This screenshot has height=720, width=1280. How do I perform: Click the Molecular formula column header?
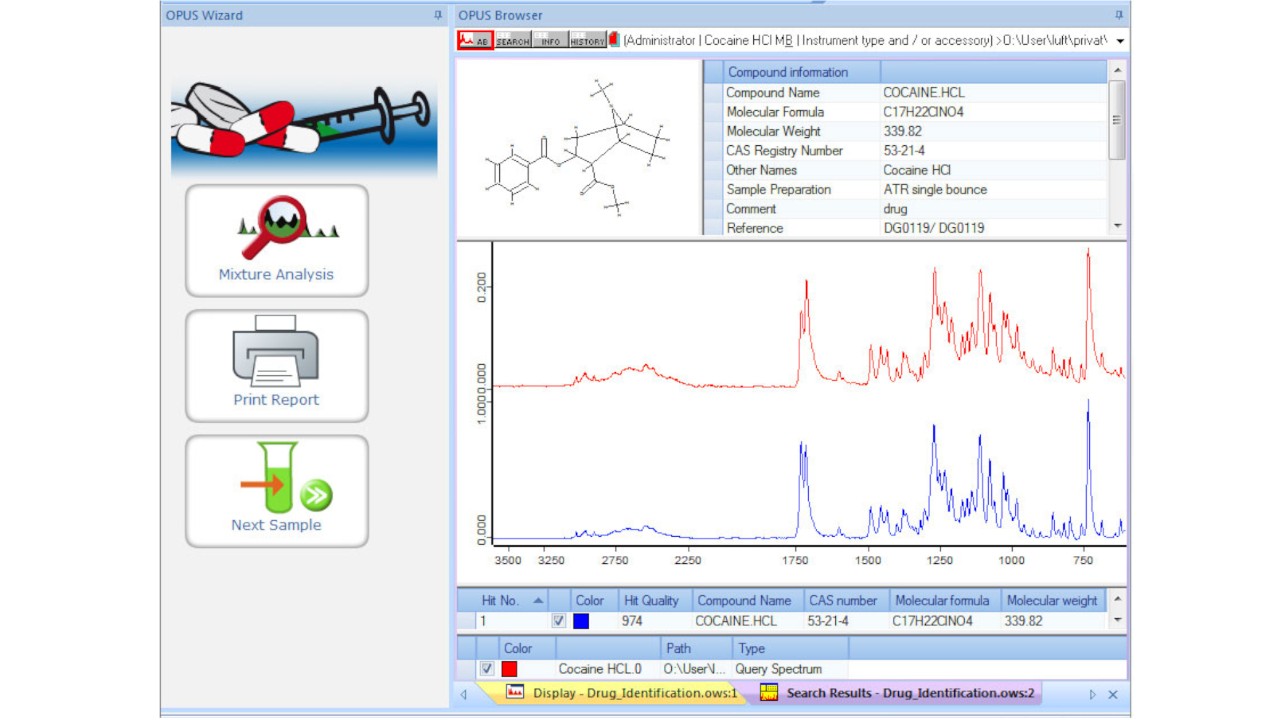tap(945, 601)
